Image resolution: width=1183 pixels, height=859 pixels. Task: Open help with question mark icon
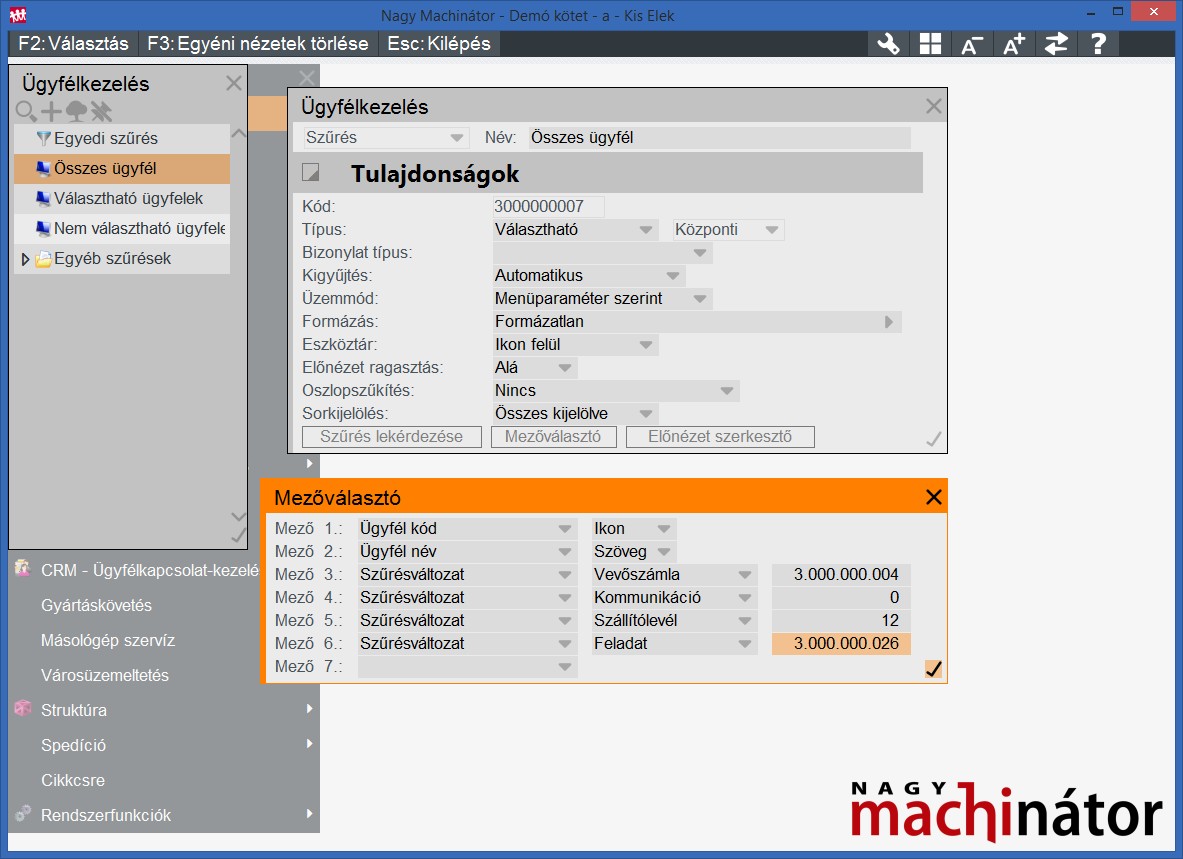pos(1098,44)
